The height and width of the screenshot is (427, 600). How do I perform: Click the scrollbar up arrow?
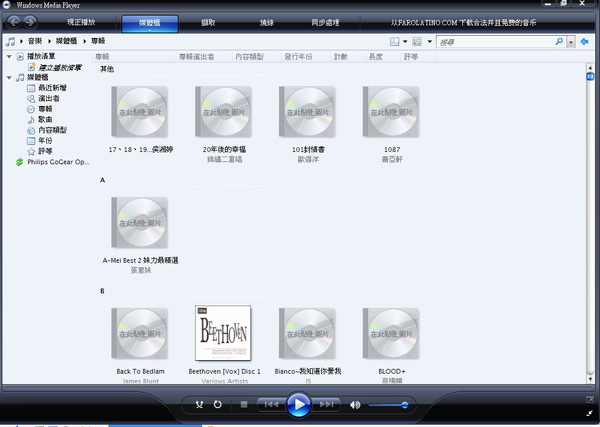point(590,67)
